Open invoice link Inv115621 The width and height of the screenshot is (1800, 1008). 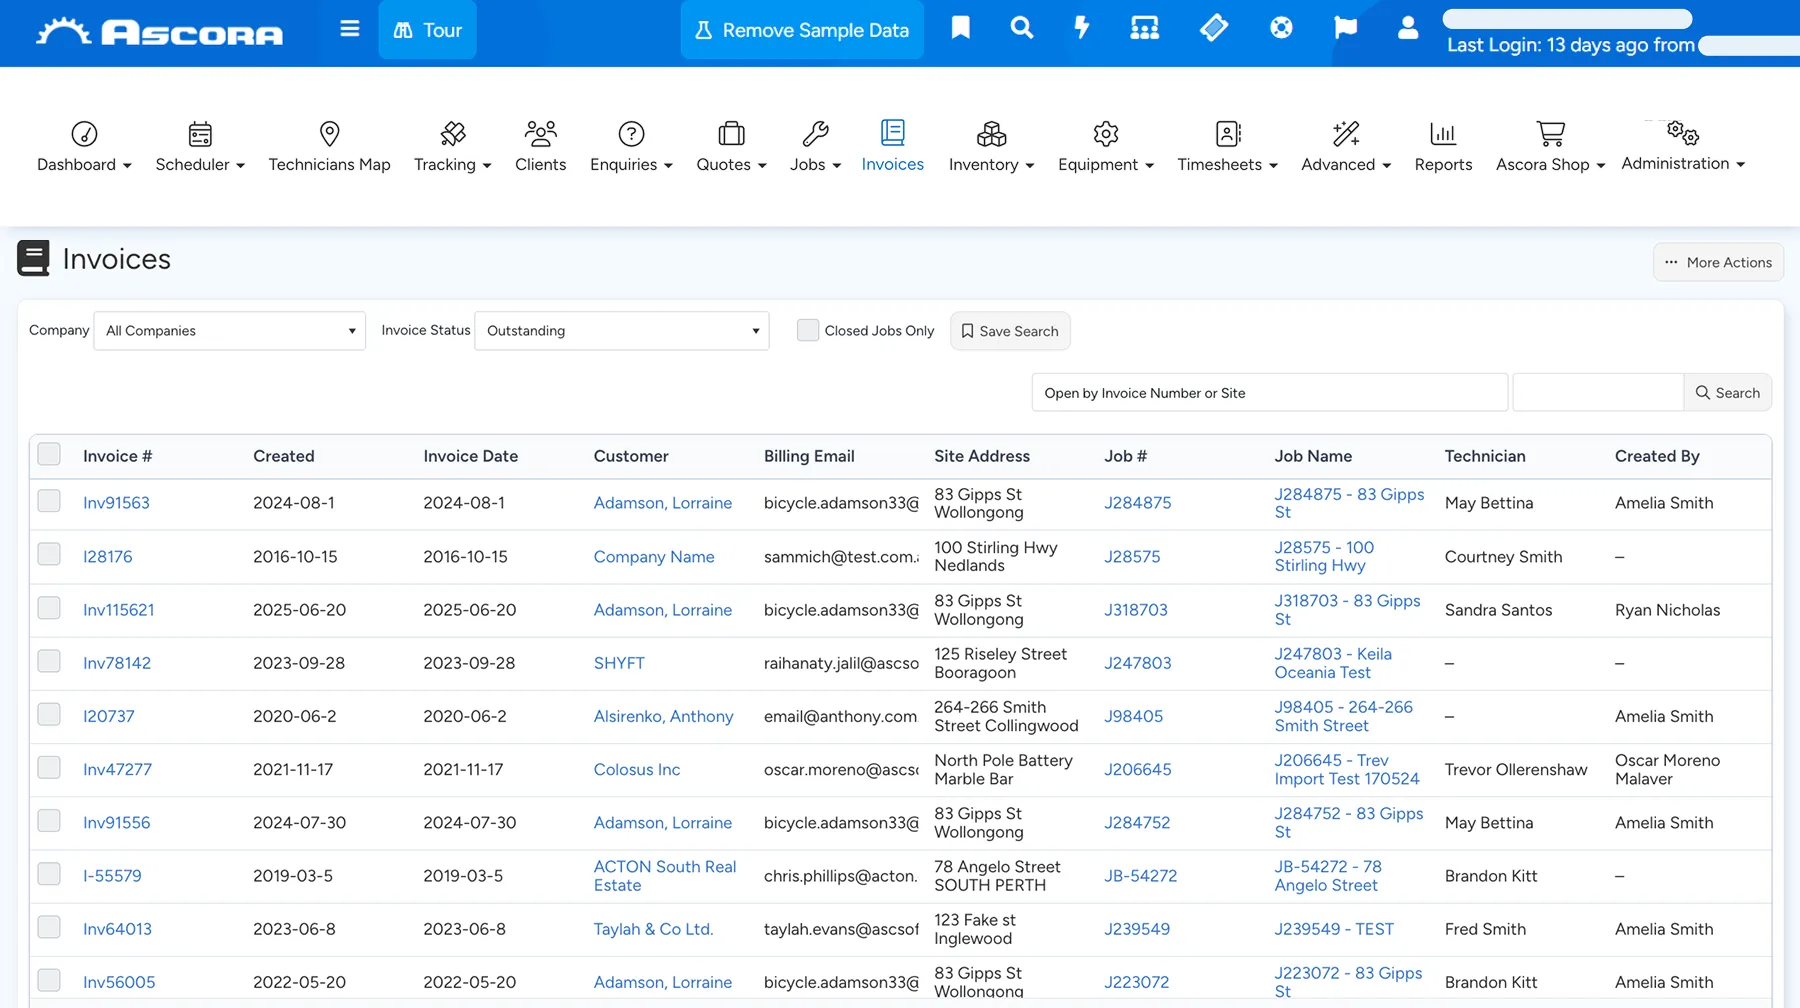click(x=118, y=610)
